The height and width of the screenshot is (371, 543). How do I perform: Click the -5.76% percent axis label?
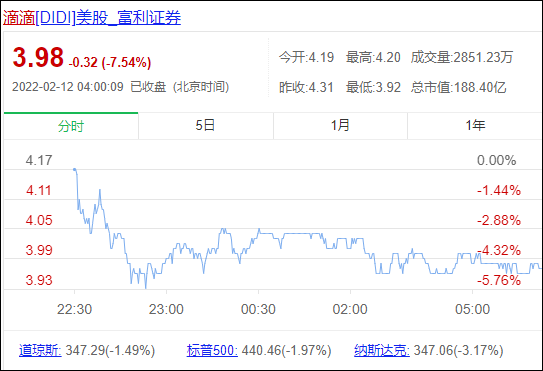(499, 280)
